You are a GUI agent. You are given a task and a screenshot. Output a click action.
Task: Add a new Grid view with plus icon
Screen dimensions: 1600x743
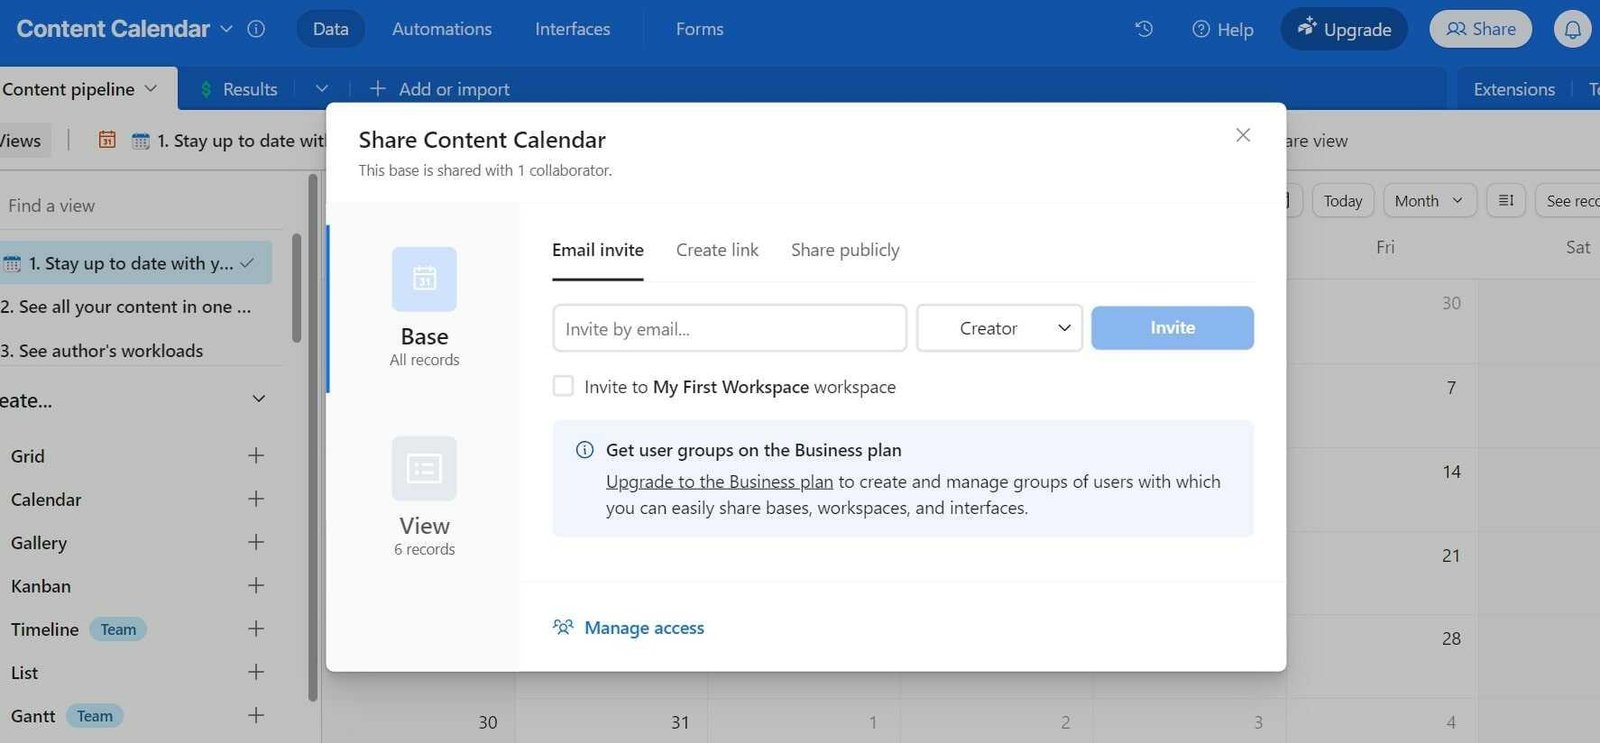256,456
